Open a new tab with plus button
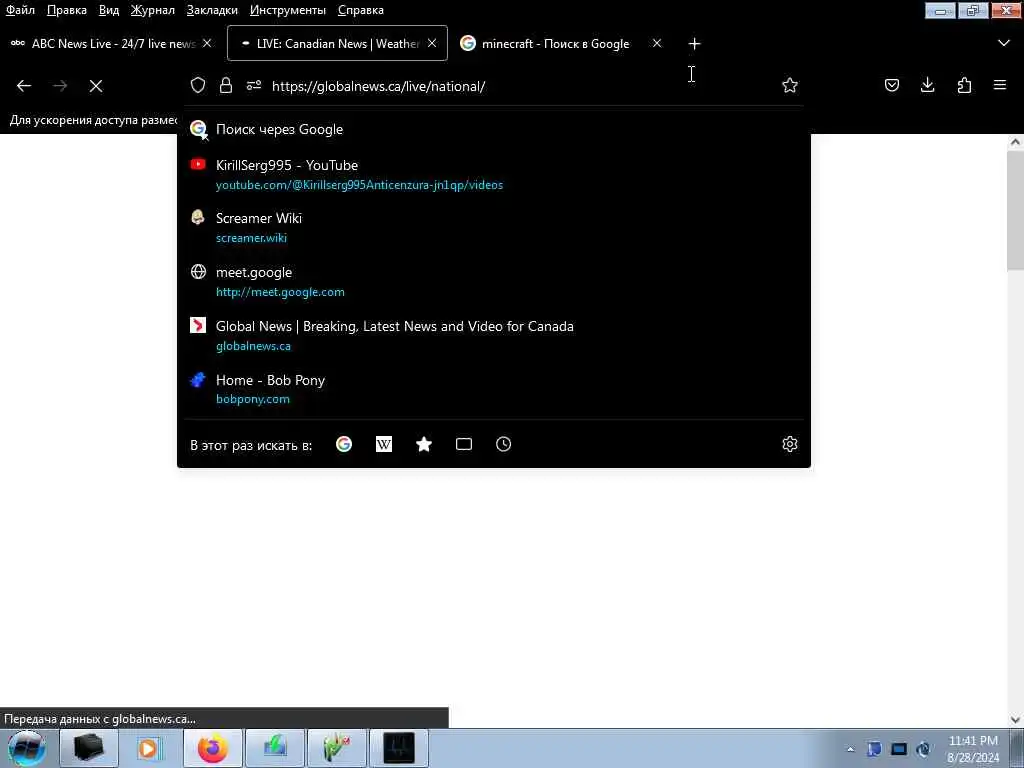This screenshot has height=768, width=1024. point(694,44)
